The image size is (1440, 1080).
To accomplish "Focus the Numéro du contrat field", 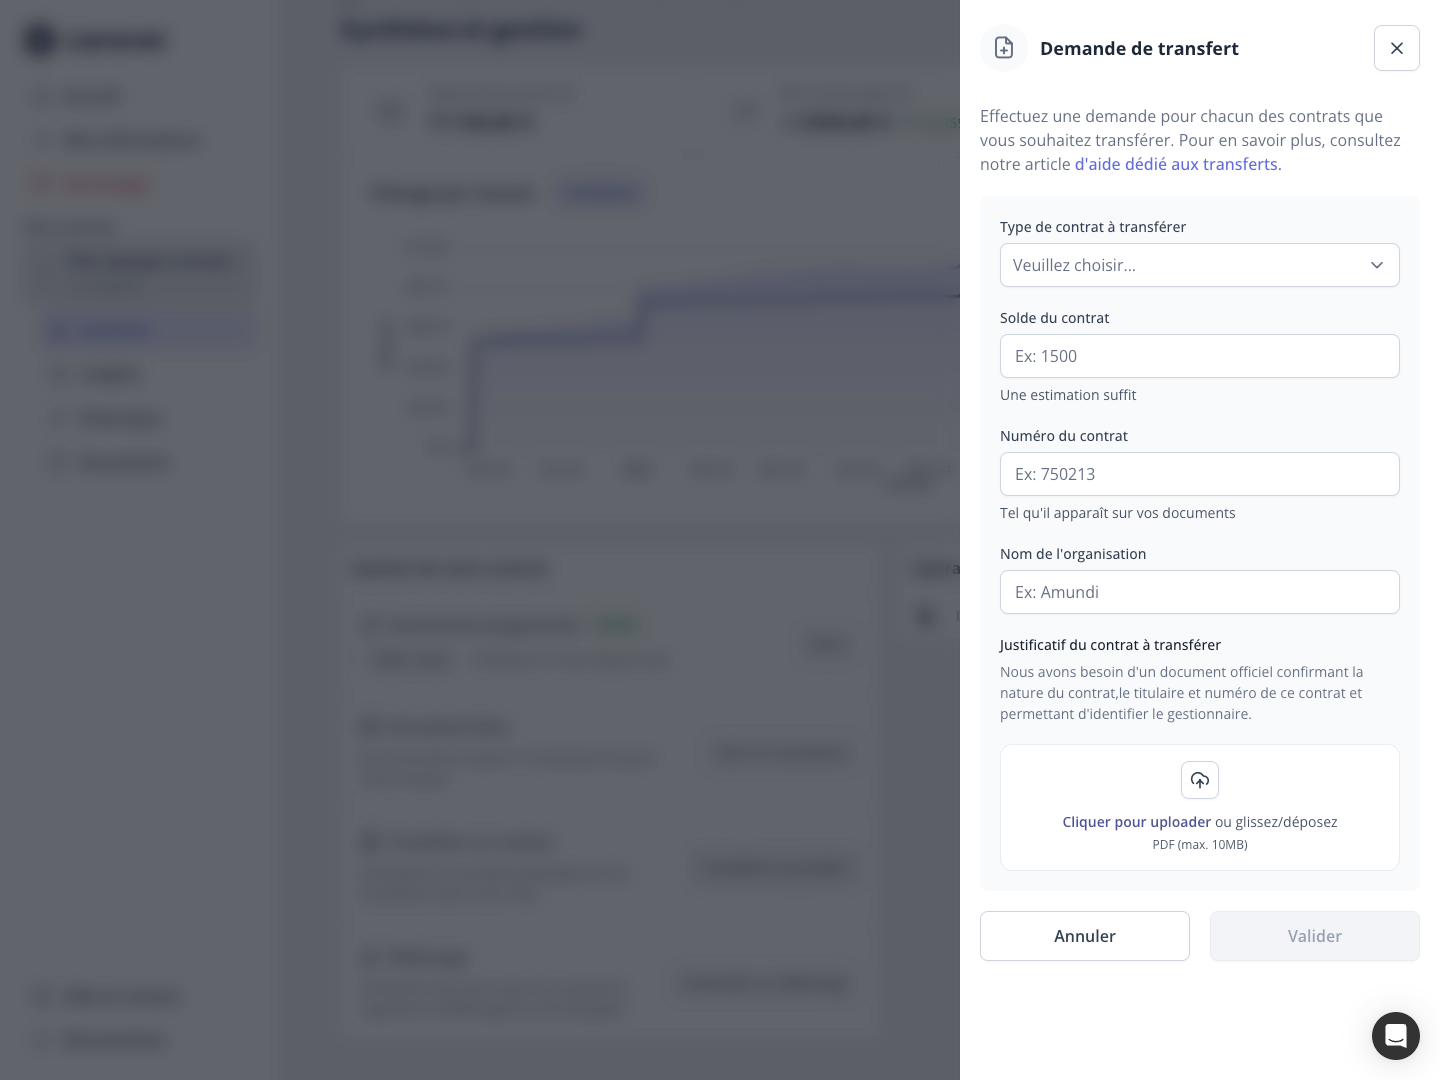I will (x=1200, y=474).
